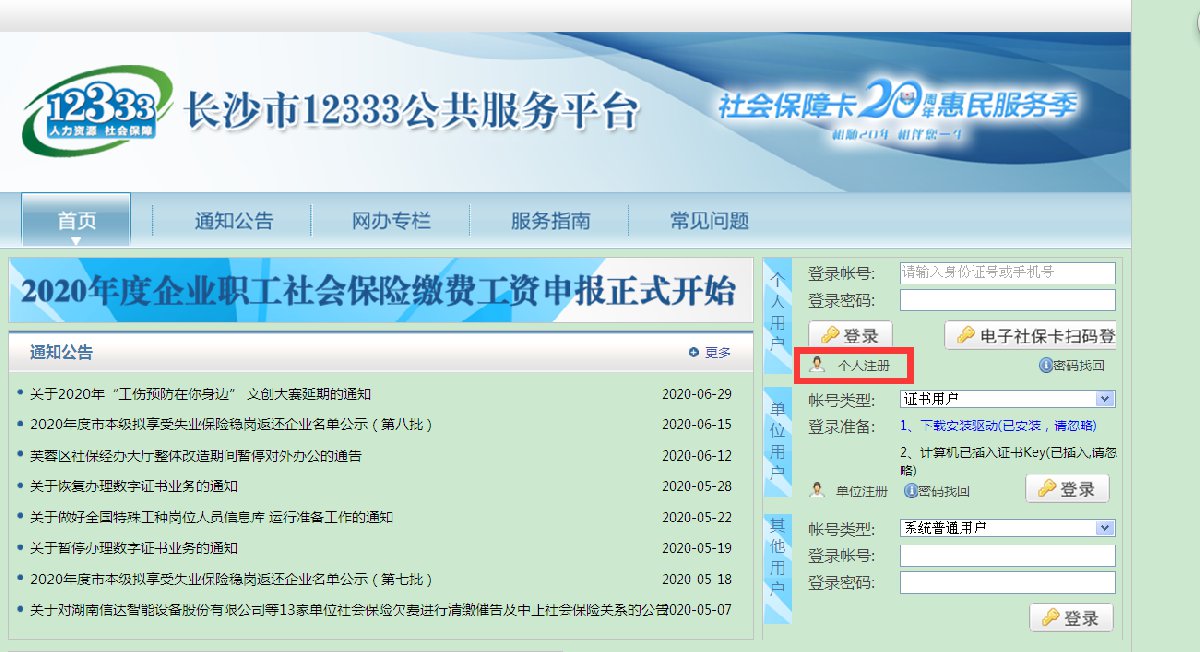This screenshot has width=1200, height=652.
Task: Open the 通知公告 navigation tab
Action: [x=233, y=221]
